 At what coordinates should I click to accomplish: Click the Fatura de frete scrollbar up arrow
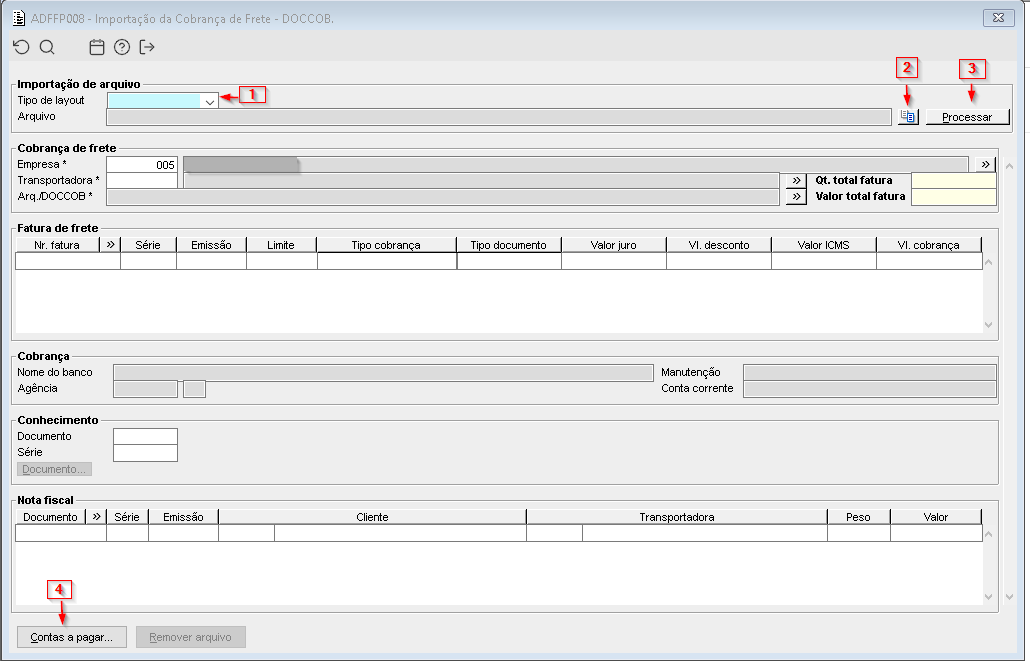[x=989, y=262]
